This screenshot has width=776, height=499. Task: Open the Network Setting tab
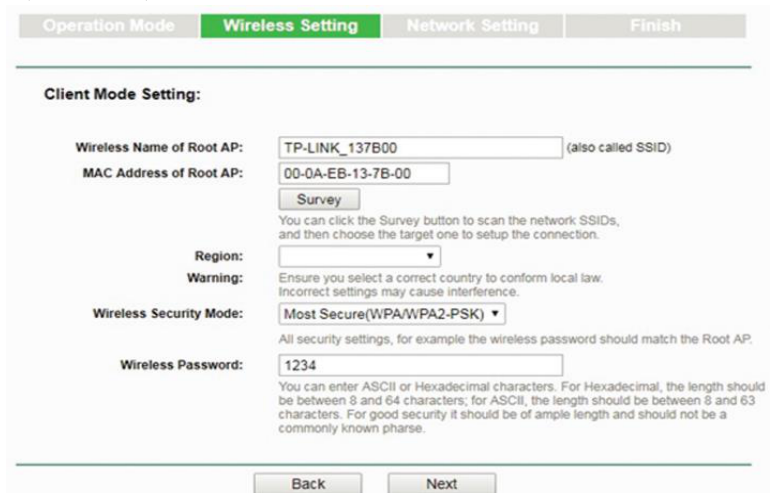[x=473, y=26]
